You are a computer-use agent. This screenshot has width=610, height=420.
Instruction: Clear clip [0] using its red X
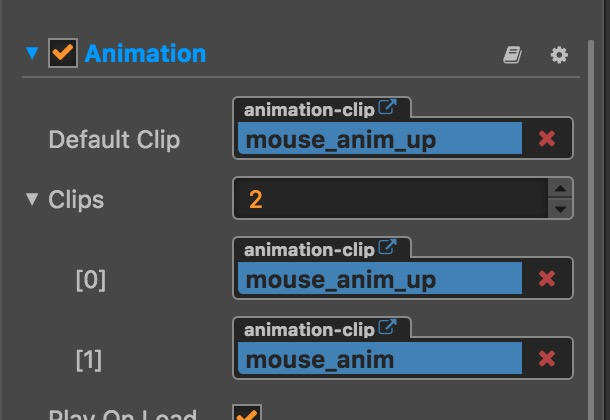[x=547, y=279]
